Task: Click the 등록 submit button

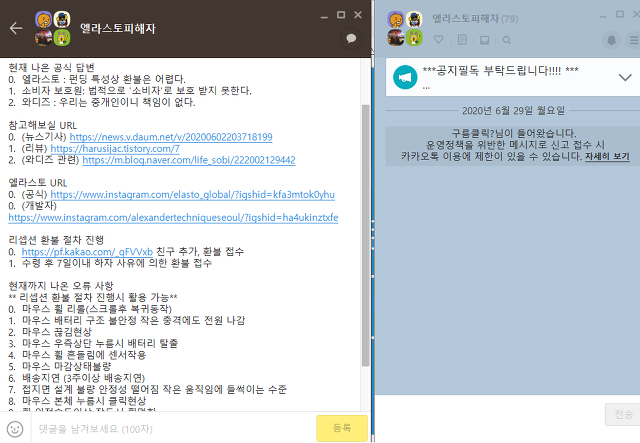Action: (342, 428)
